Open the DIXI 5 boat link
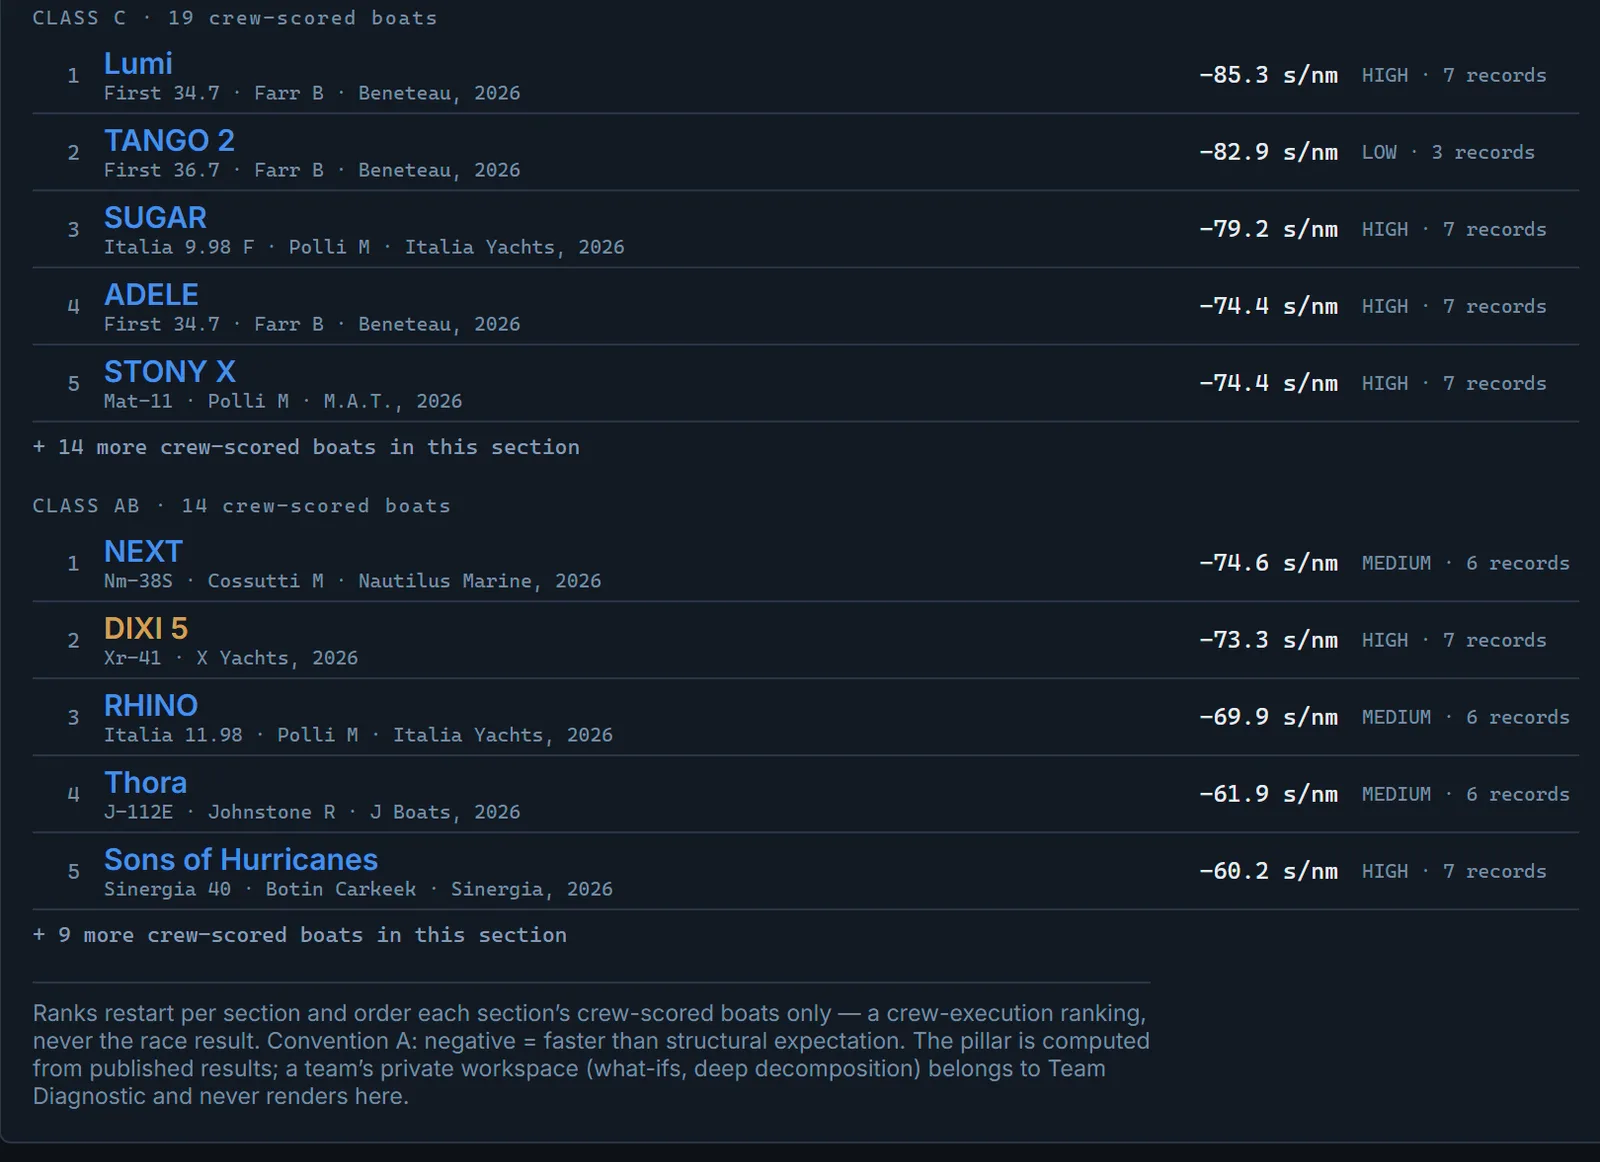The image size is (1600, 1162). pyautogui.click(x=146, y=628)
